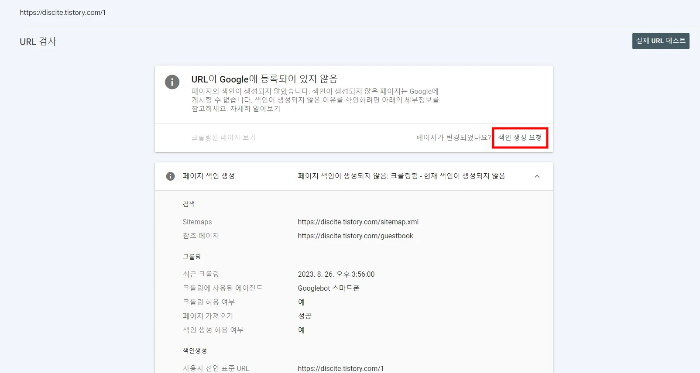Click the 'Sitemaps' label

[x=197, y=222]
